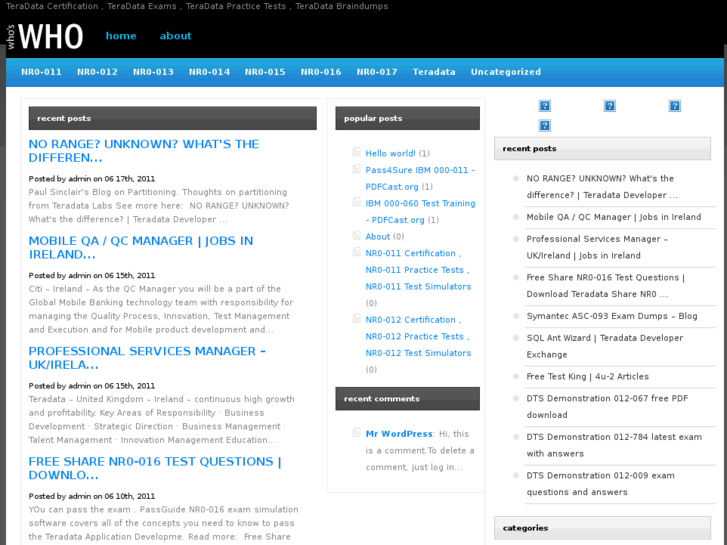Select the Uncategorized category tab
The height and width of the screenshot is (545, 727).
pyautogui.click(x=506, y=72)
